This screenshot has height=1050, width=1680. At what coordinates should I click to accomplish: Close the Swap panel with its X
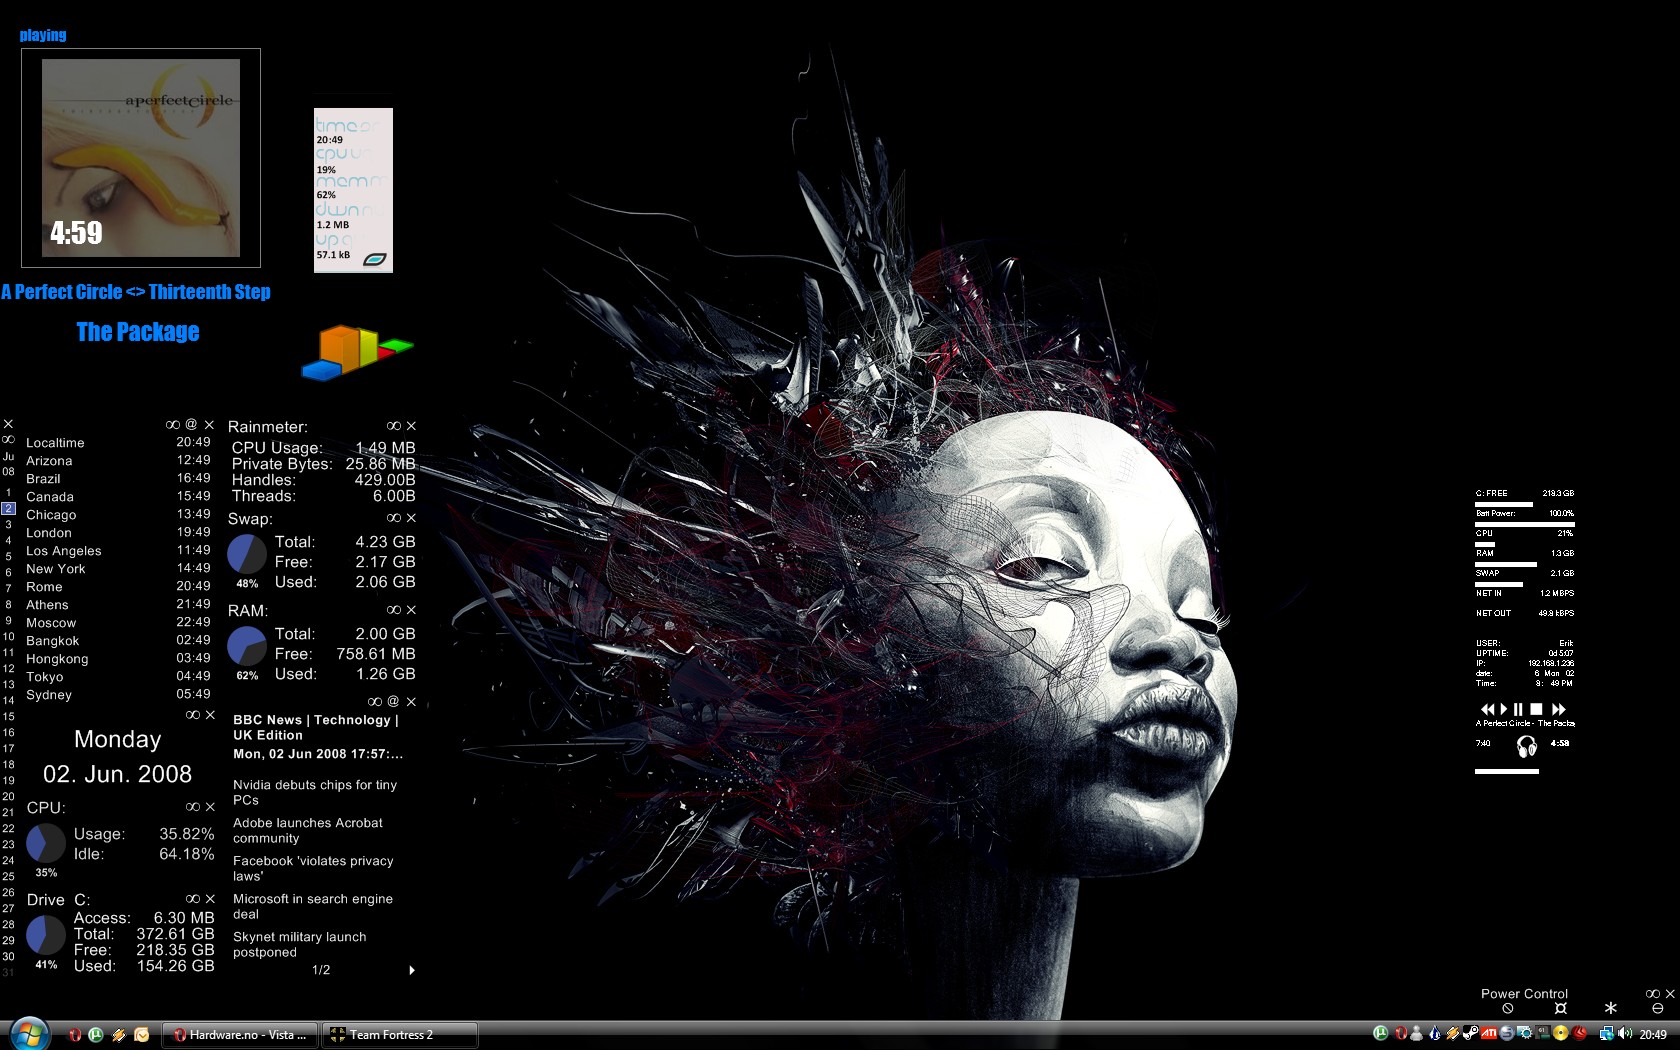[411, 518]
